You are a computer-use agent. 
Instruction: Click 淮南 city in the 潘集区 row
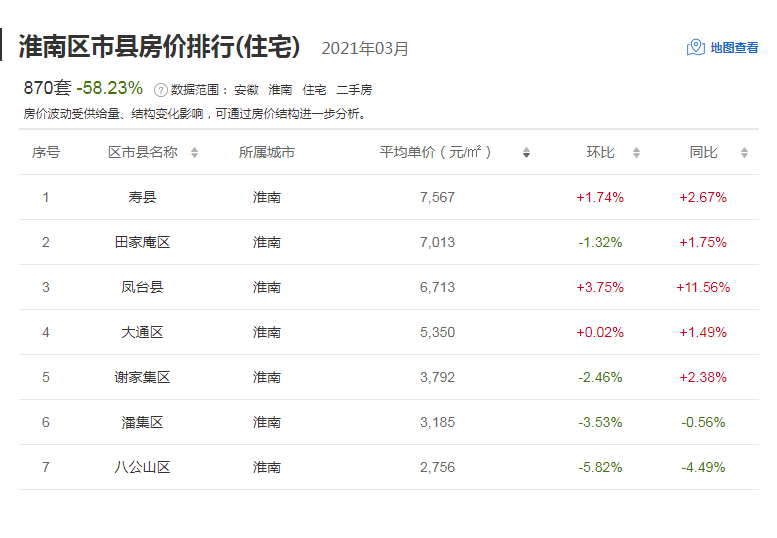(x=267, y=423)
